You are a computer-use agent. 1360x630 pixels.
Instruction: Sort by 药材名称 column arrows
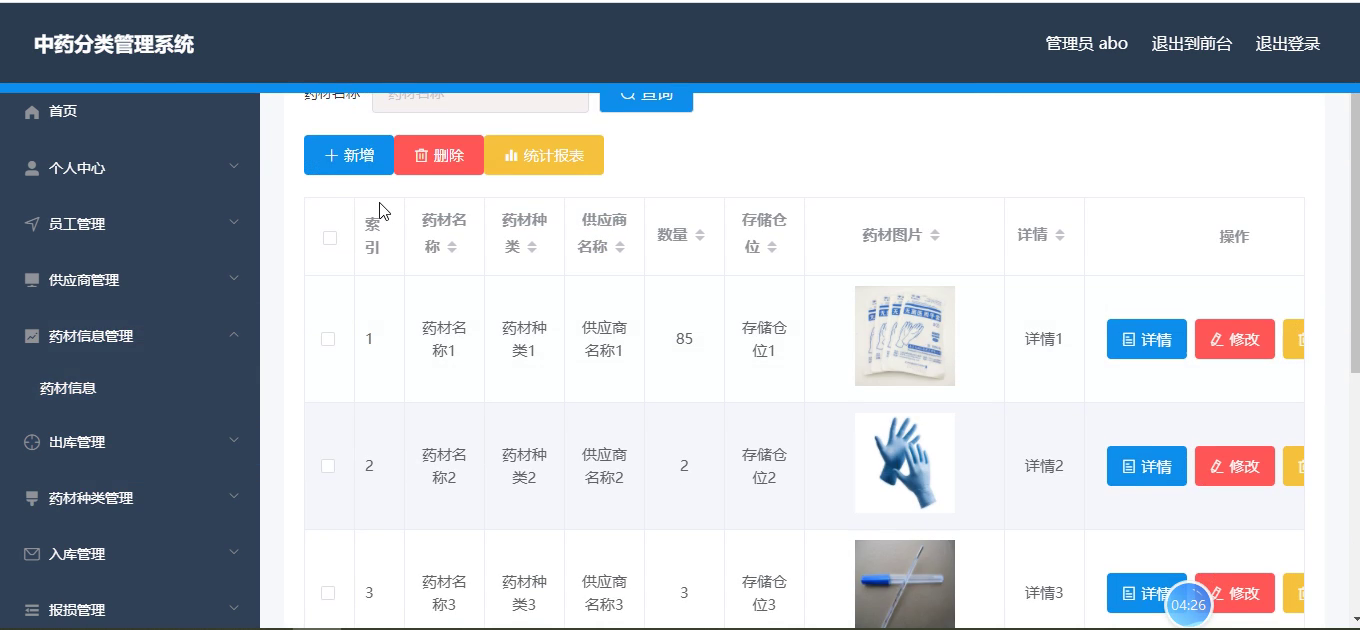coord(452,247)
